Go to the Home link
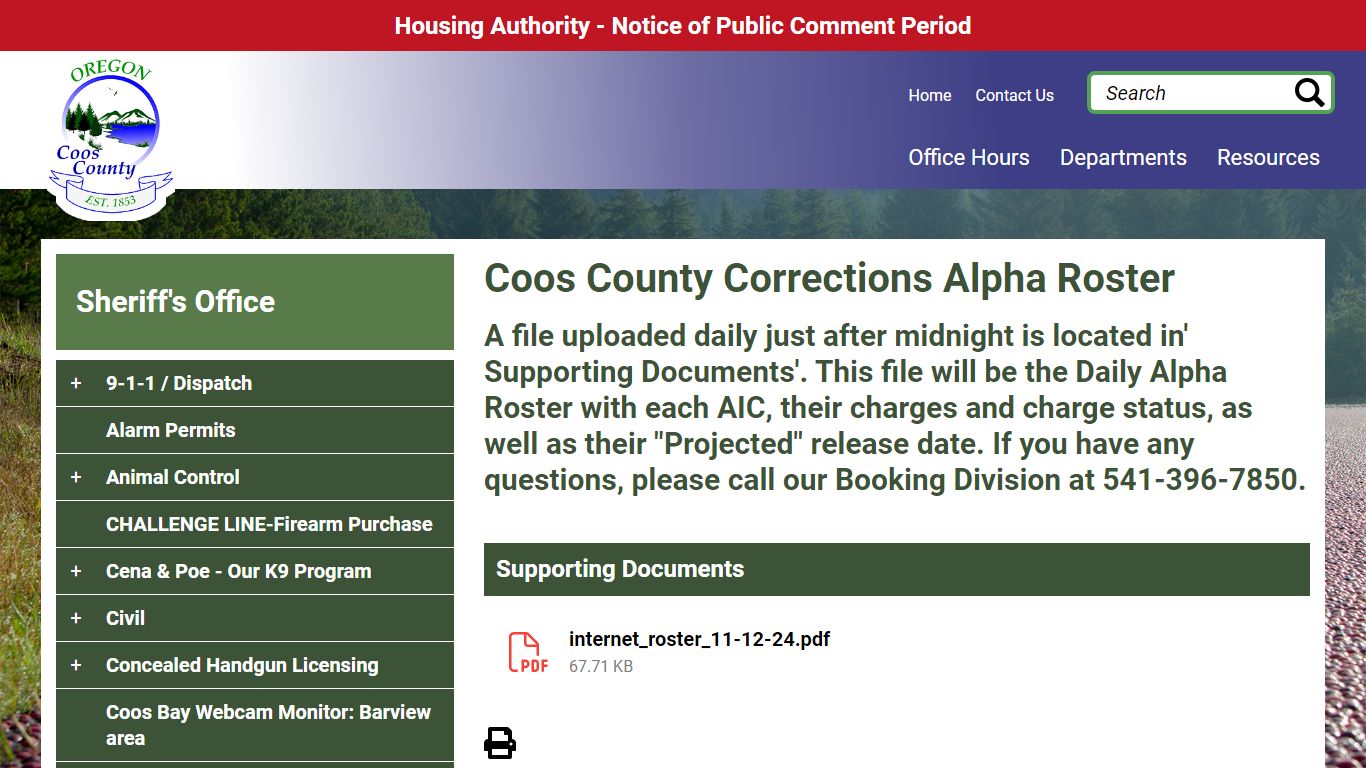Viewport: 1366px width, 768px height. [929, 95]
